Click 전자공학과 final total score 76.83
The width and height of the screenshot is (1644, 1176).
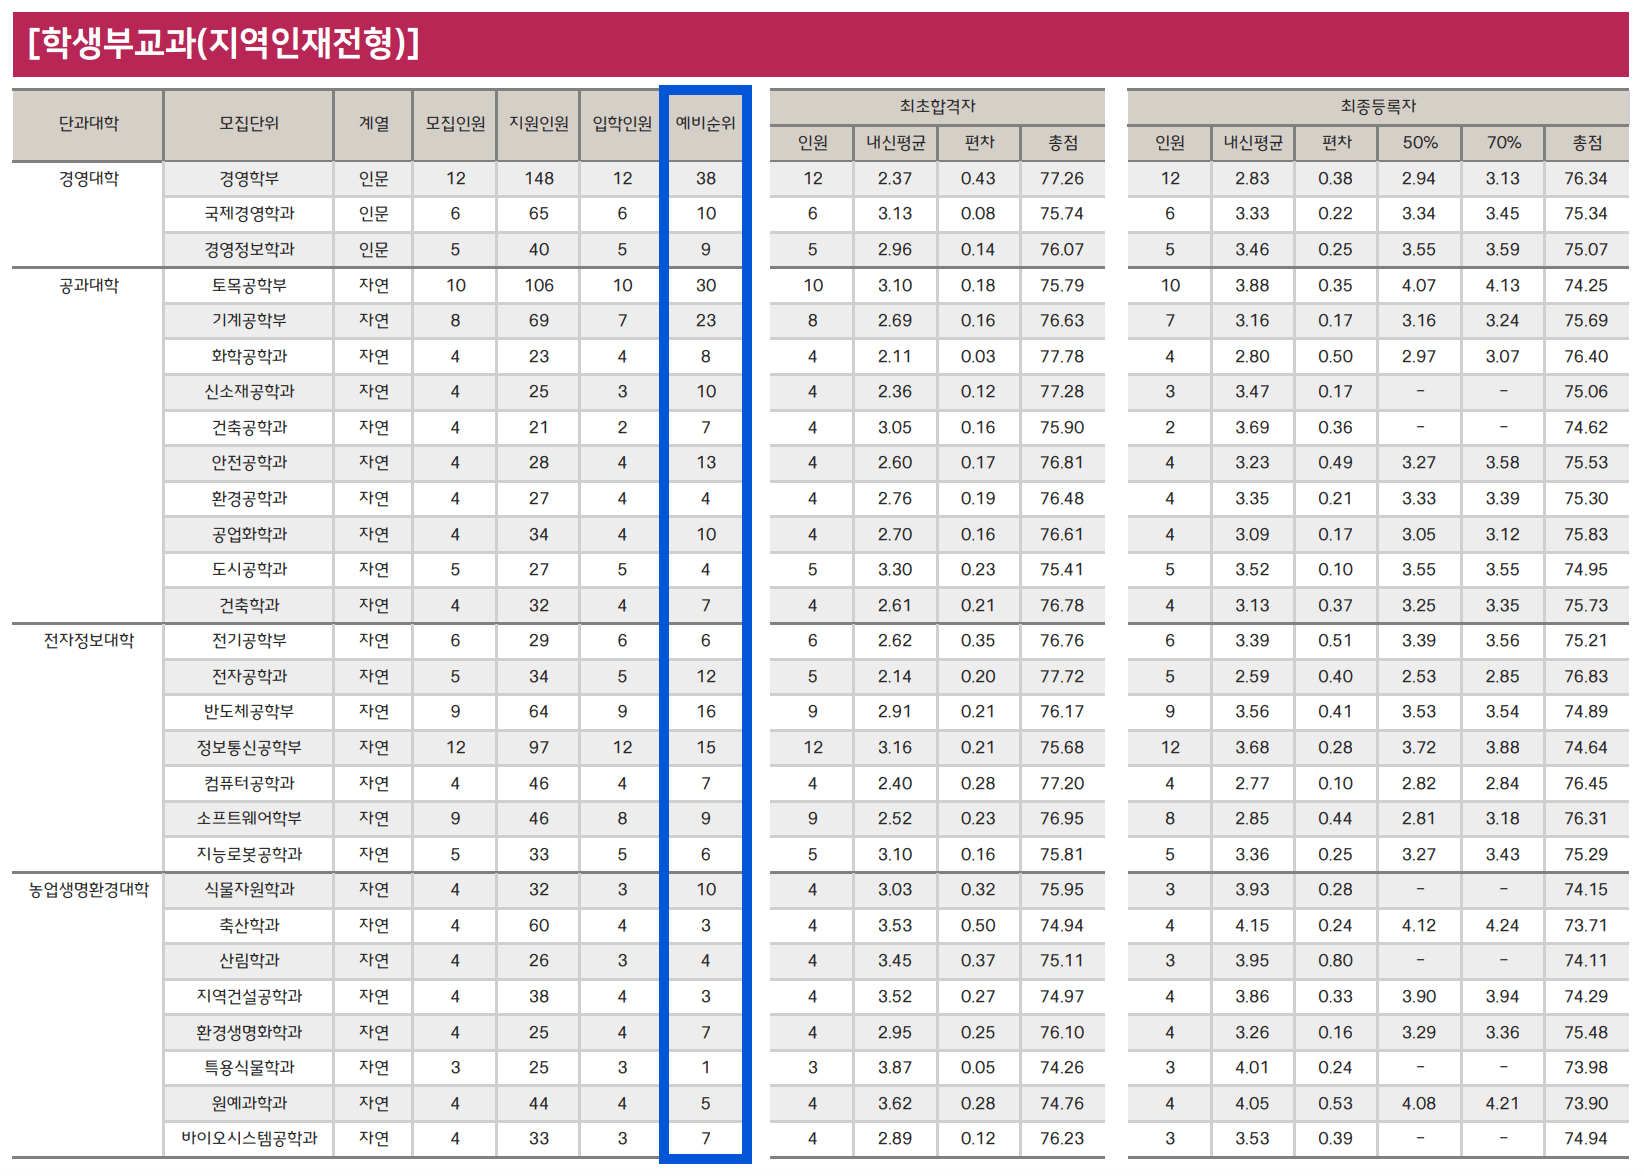coord(1586,677)
